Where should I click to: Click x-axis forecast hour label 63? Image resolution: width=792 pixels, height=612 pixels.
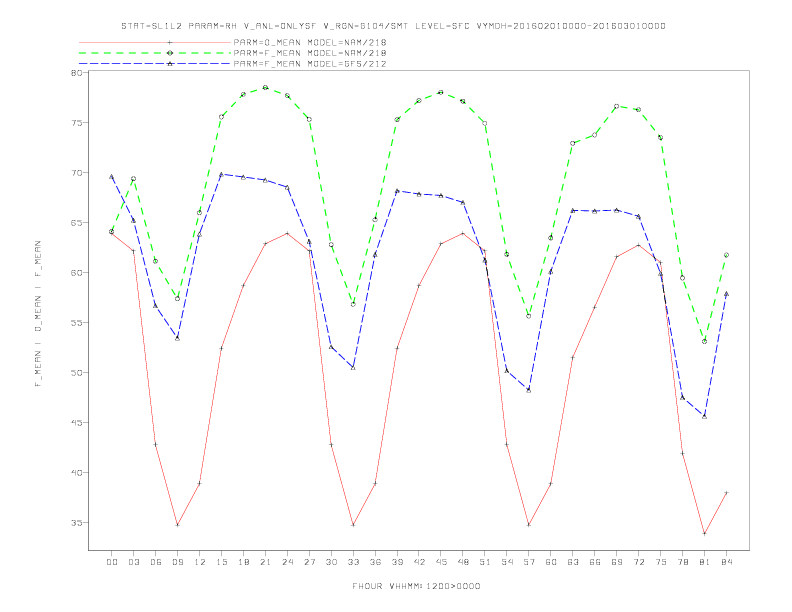[x=573, y=562]
